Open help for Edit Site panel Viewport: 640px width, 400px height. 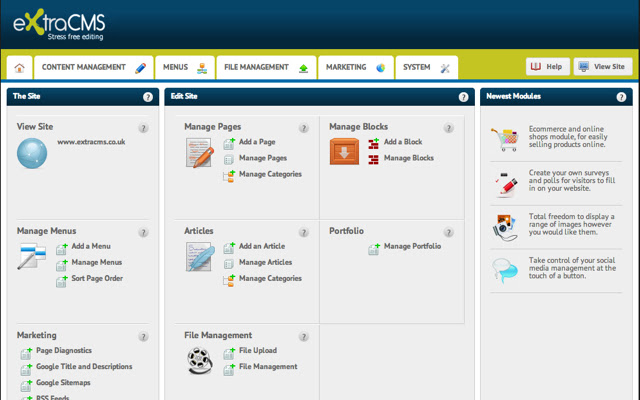463,97
